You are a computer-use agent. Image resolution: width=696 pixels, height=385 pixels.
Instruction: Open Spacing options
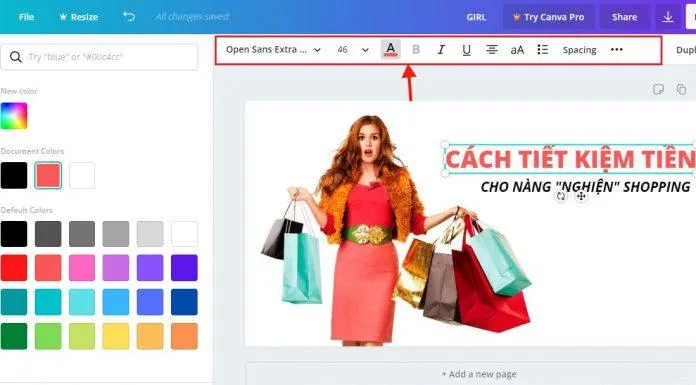tap(579, 50)
